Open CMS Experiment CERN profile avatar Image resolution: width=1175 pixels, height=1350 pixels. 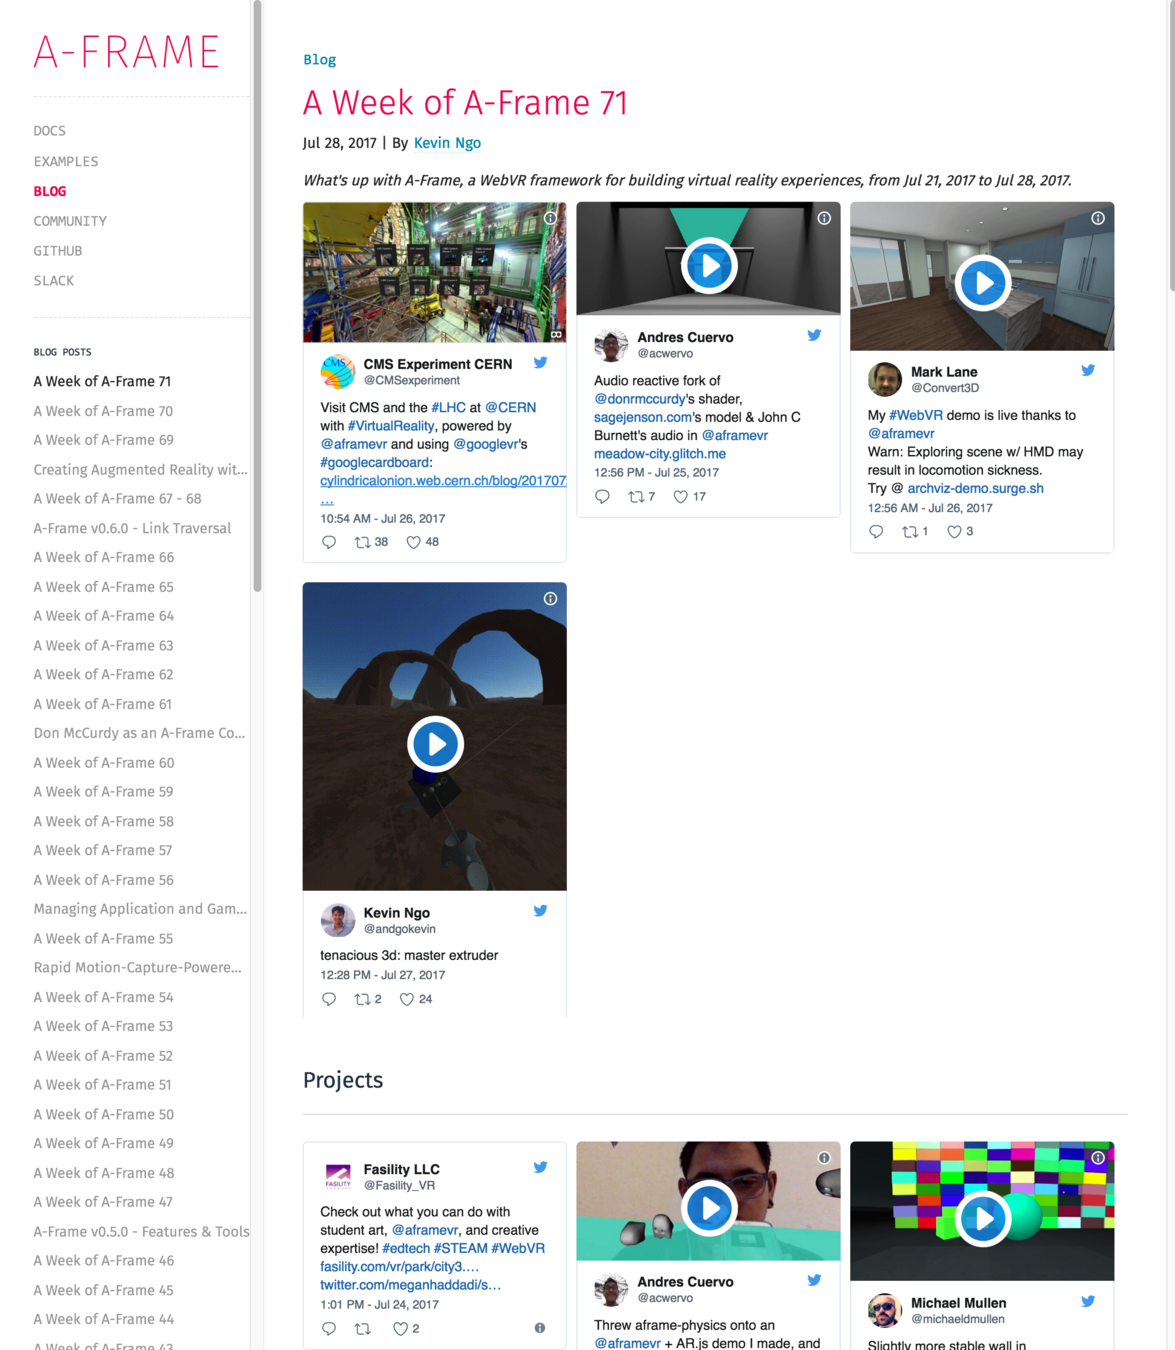click(x=338, y=371)
